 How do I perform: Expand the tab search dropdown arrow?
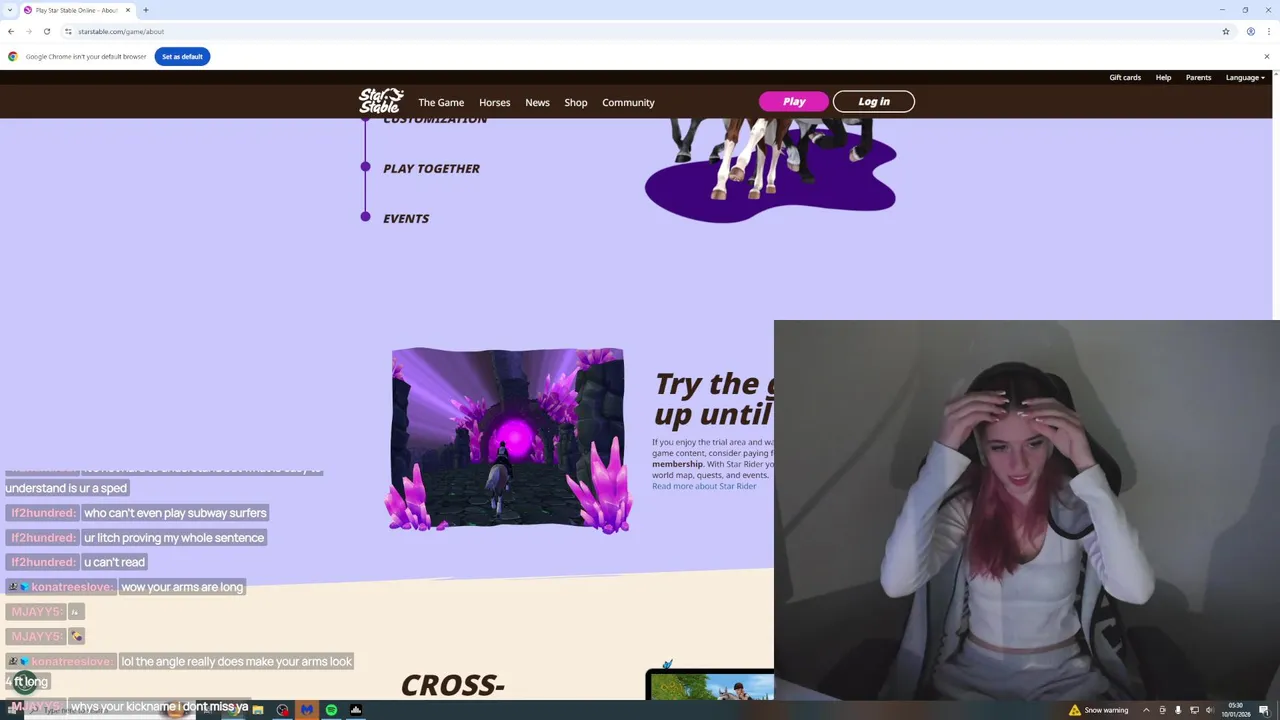tap(10, 10)
